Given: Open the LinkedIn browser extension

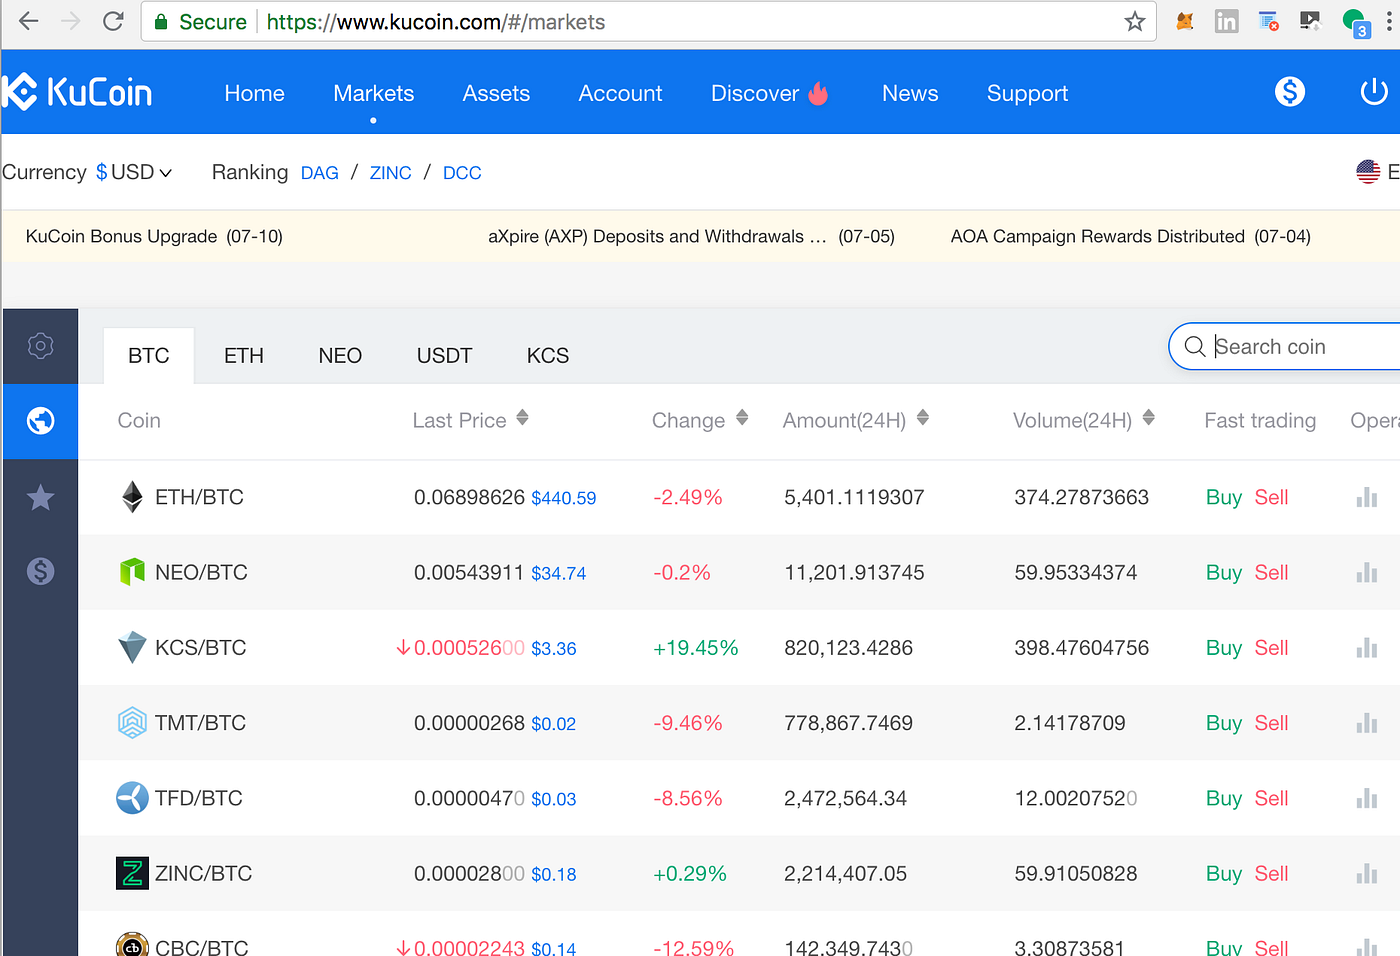Looking at the screenshot, I should click(1226, 21).
